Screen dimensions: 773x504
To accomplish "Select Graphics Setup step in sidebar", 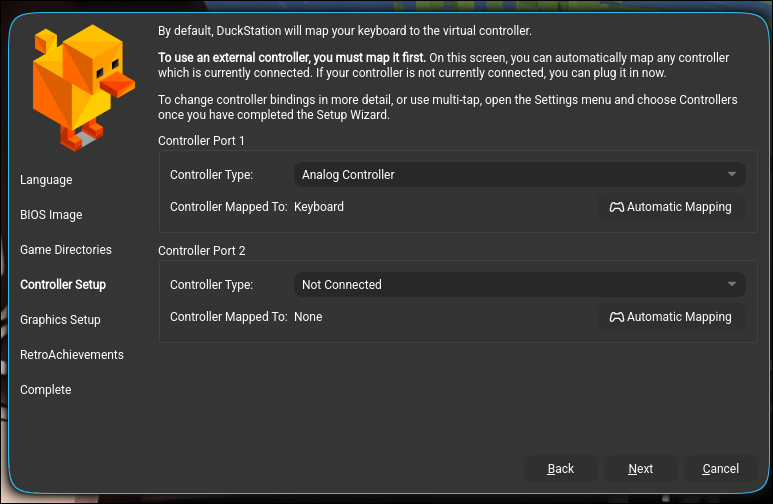I will click(x=60, y=320).
